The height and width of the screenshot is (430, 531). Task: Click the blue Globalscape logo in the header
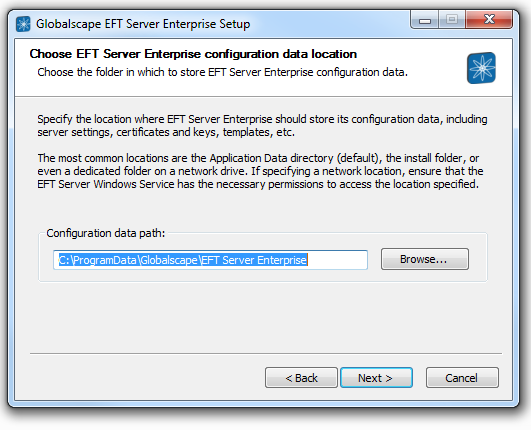click(x=481, y=68)
